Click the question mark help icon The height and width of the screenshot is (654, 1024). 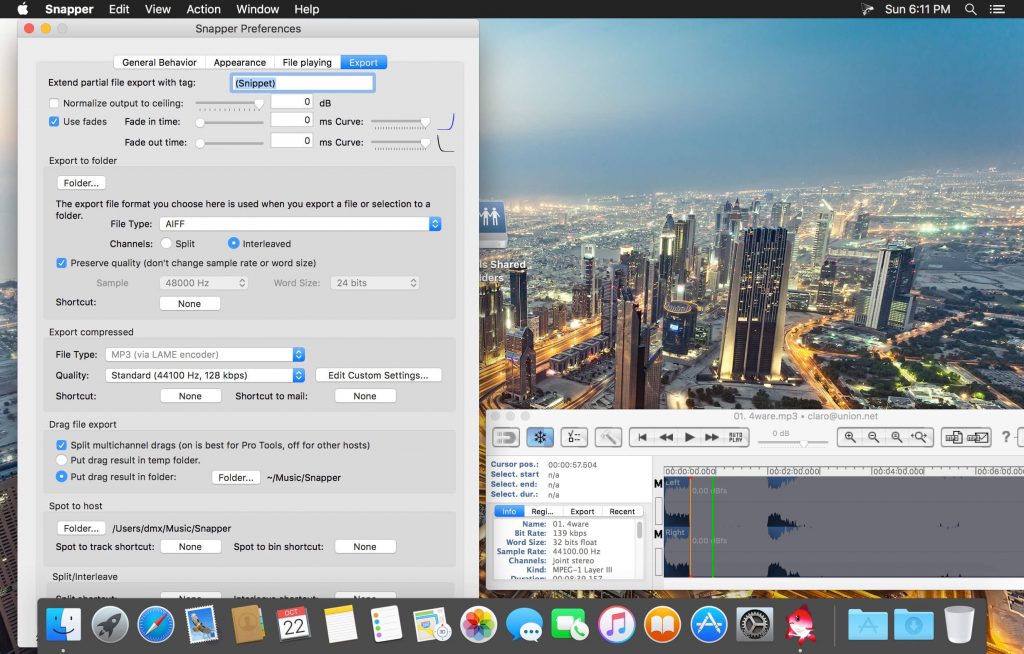tap(1006, 437)
